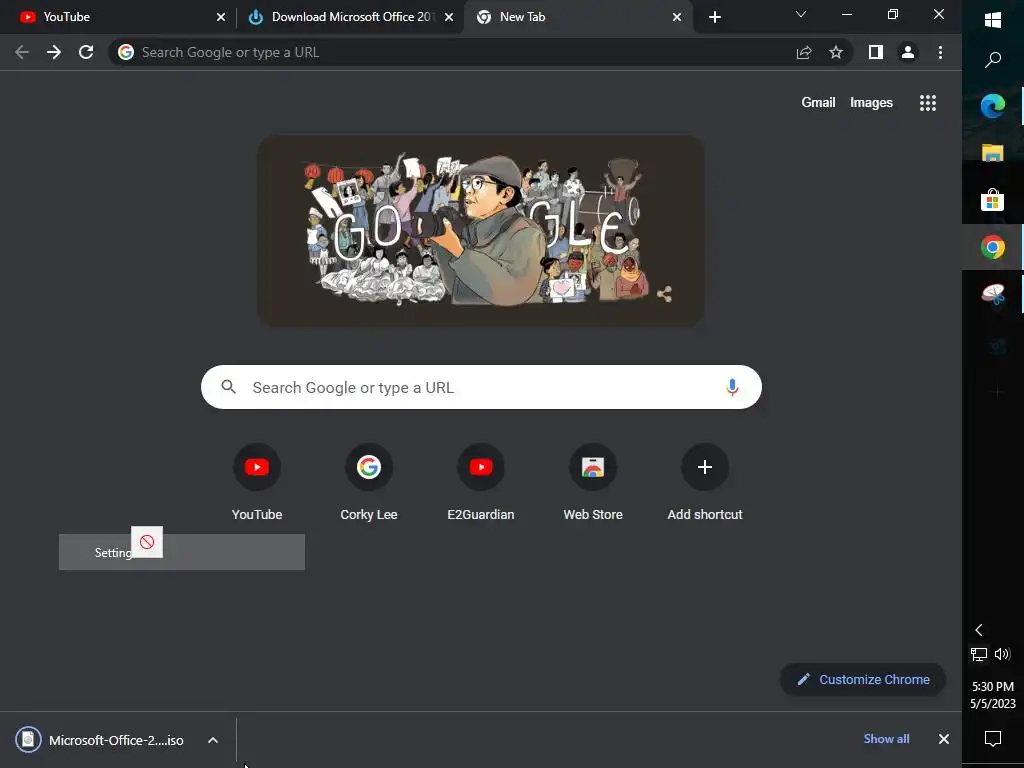Open a new browser tab
This screenshot has width=1024, height=768.
715,17
